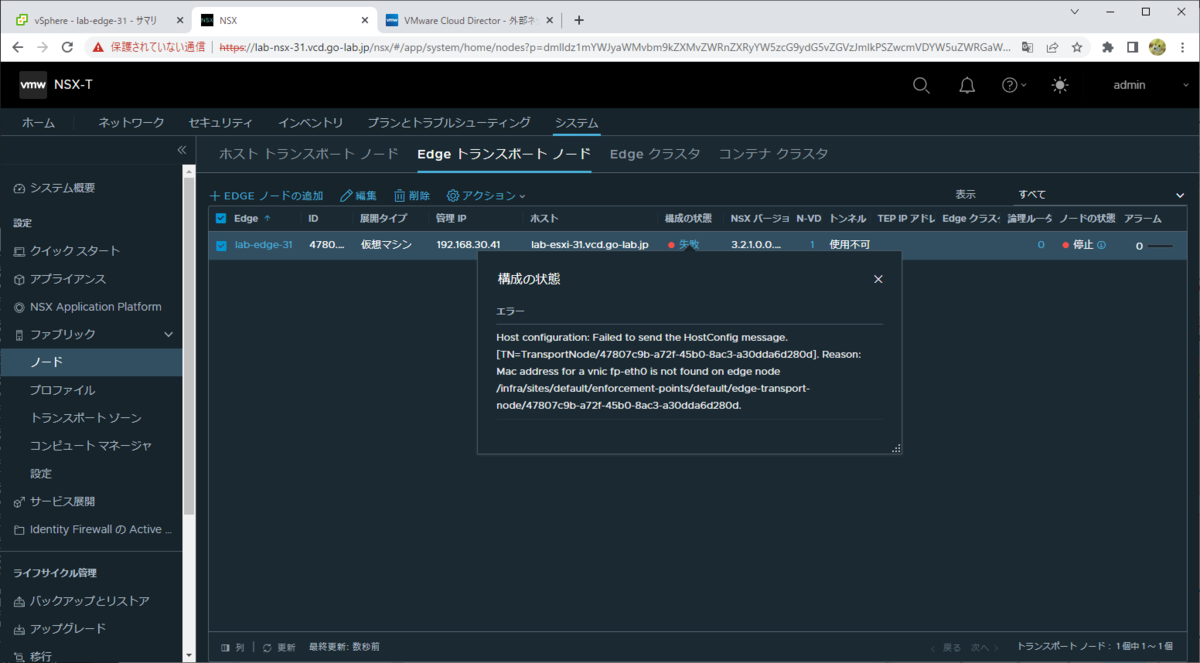Collapse the left sidebar with double chevron

(x=182, y=150)
